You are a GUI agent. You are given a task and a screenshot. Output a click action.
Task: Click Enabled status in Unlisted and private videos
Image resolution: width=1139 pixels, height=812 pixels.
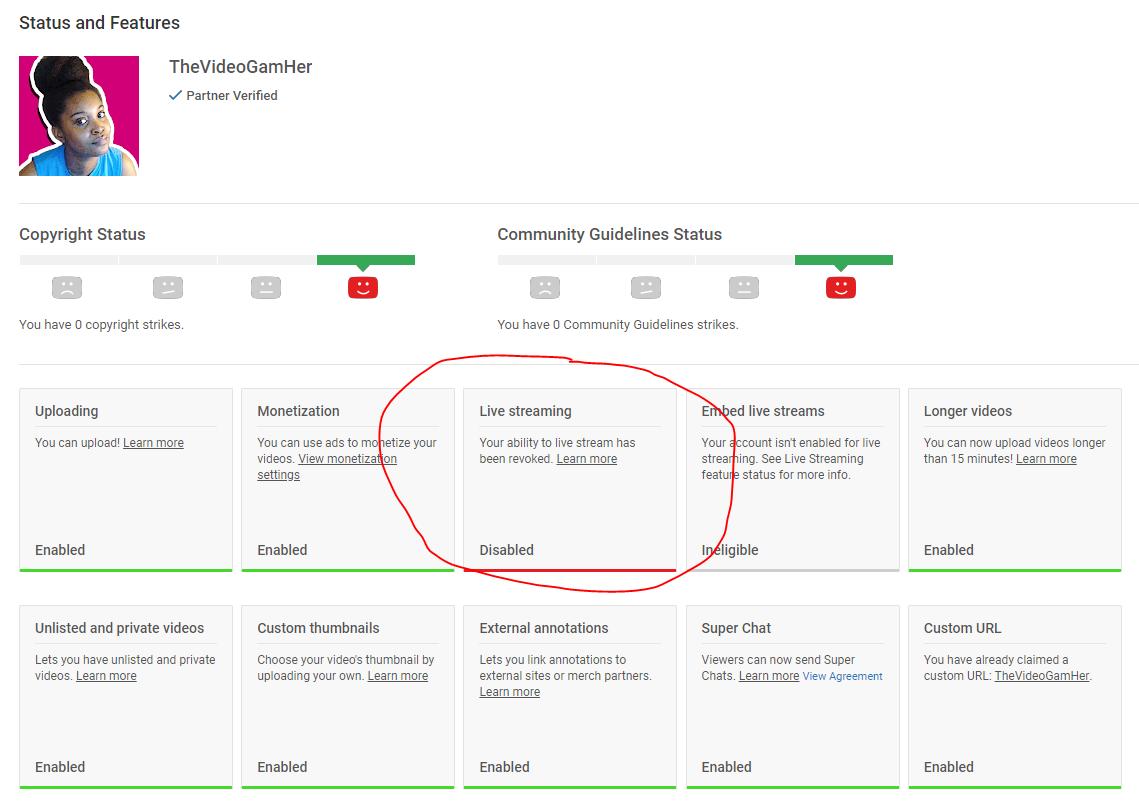[x=60, y=768]
